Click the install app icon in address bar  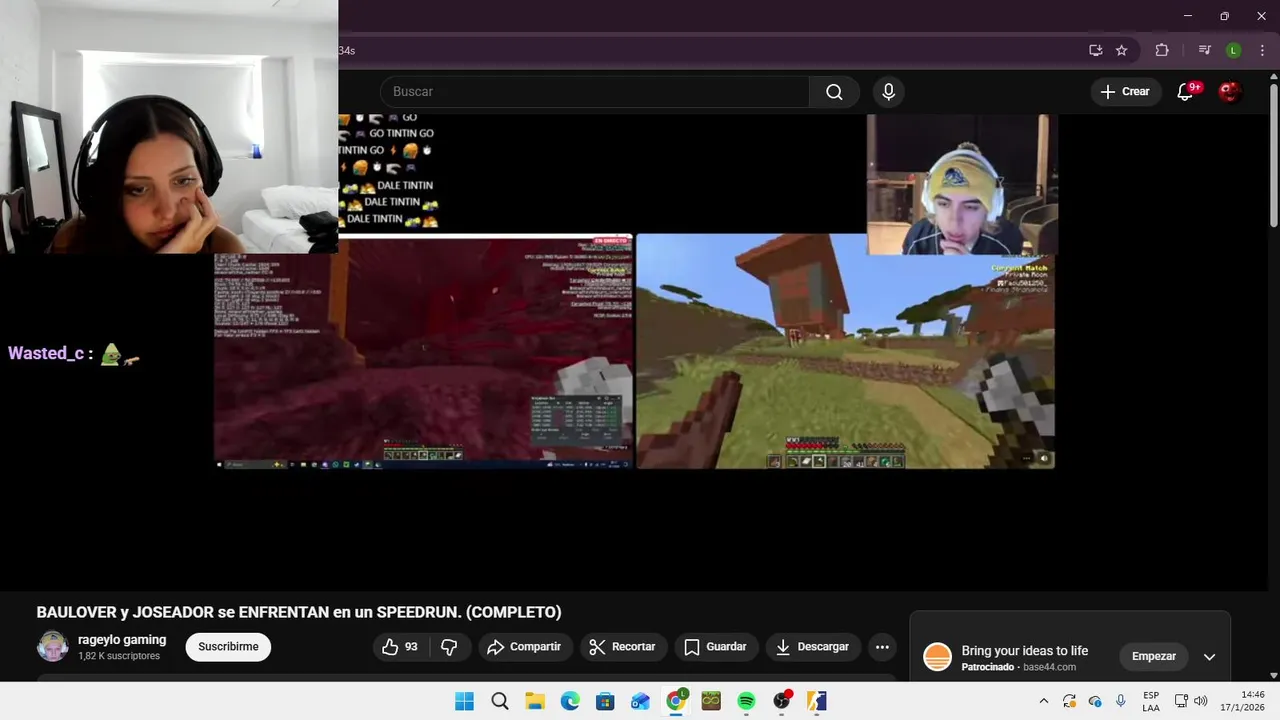tap(1095, 50)
